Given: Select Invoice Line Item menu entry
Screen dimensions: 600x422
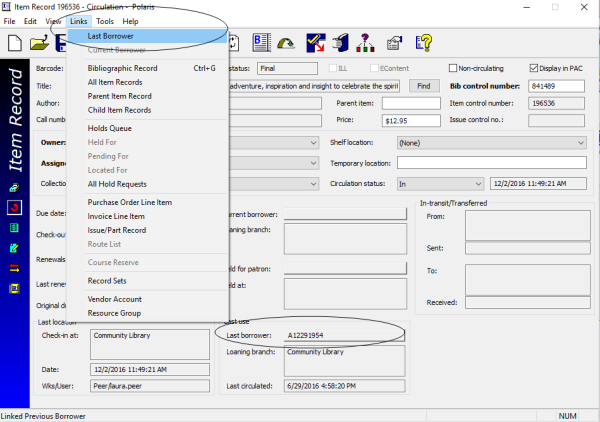Looking at the screenshot, I should tap(148, 216).
